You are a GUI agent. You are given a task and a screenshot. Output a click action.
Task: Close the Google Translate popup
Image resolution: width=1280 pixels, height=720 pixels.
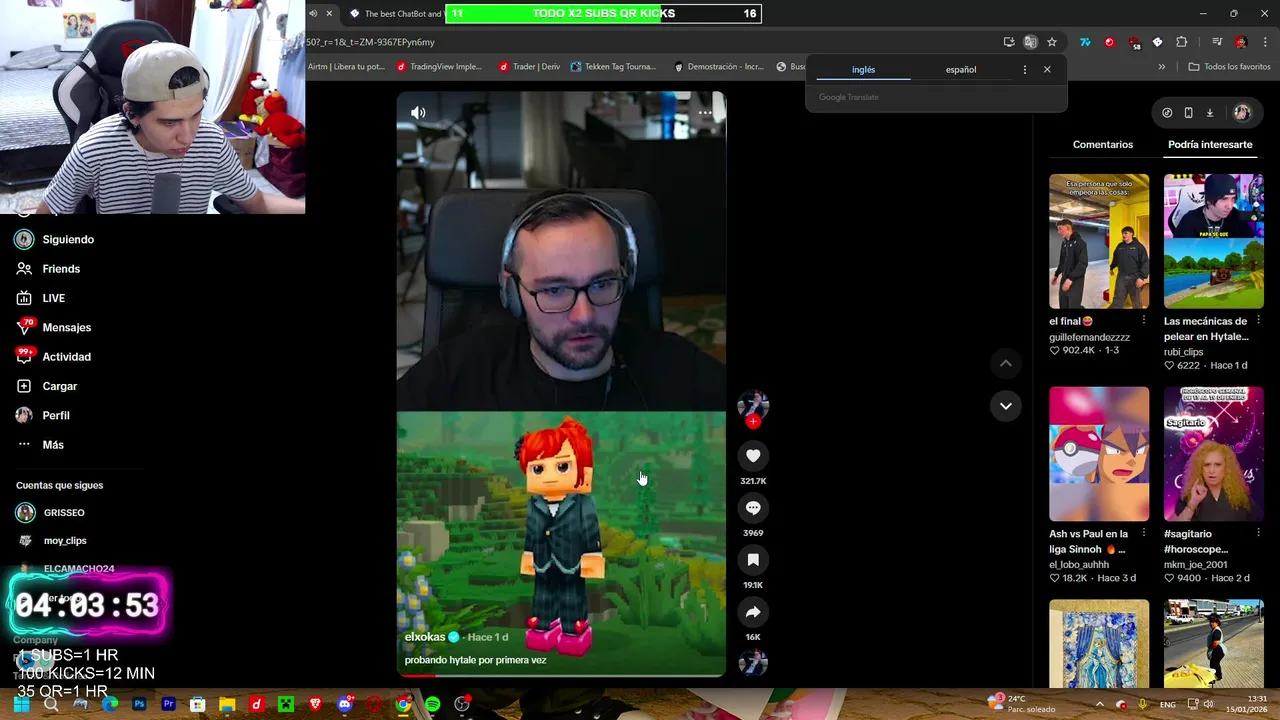coord(1047,70)
